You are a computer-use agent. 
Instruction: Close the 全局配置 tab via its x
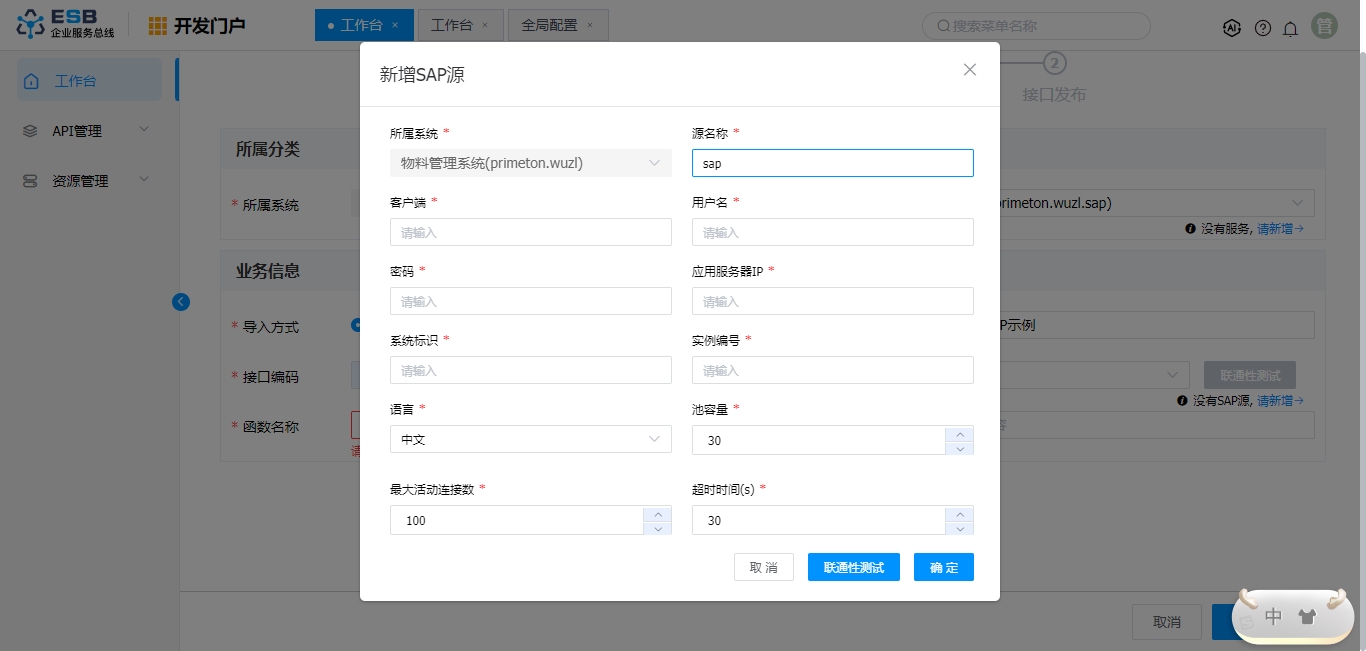tap(589, 25)
